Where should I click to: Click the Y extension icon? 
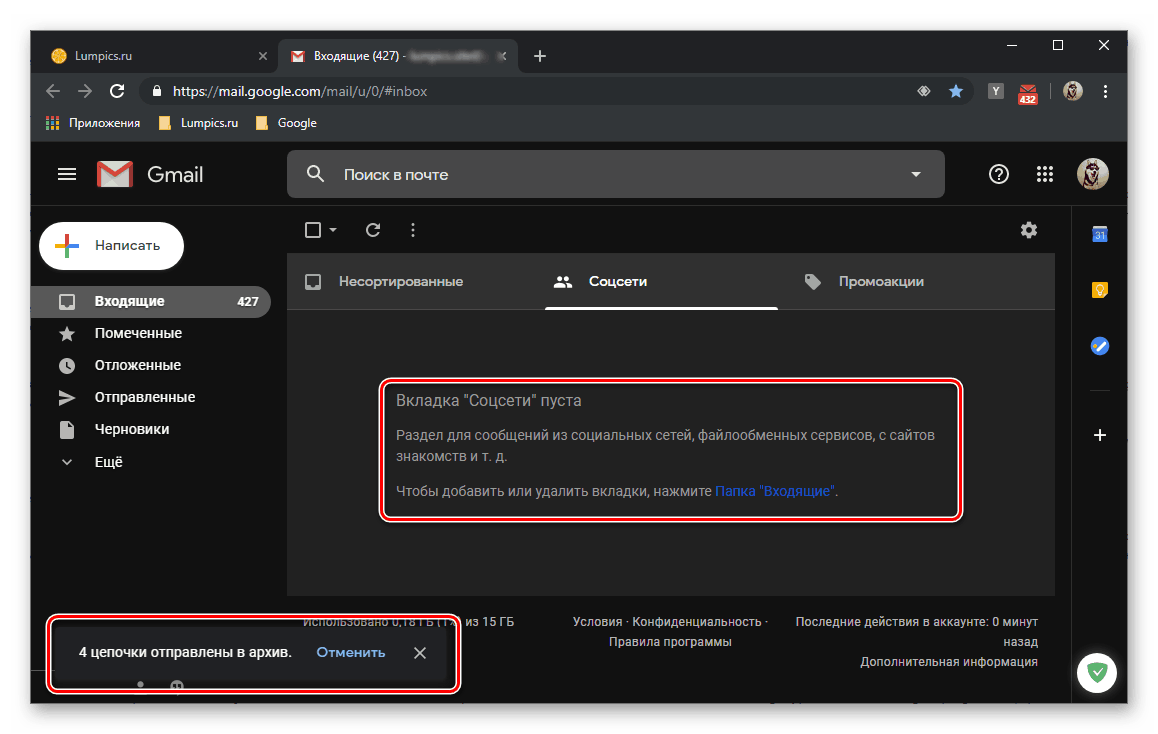(x=996, y=91)
